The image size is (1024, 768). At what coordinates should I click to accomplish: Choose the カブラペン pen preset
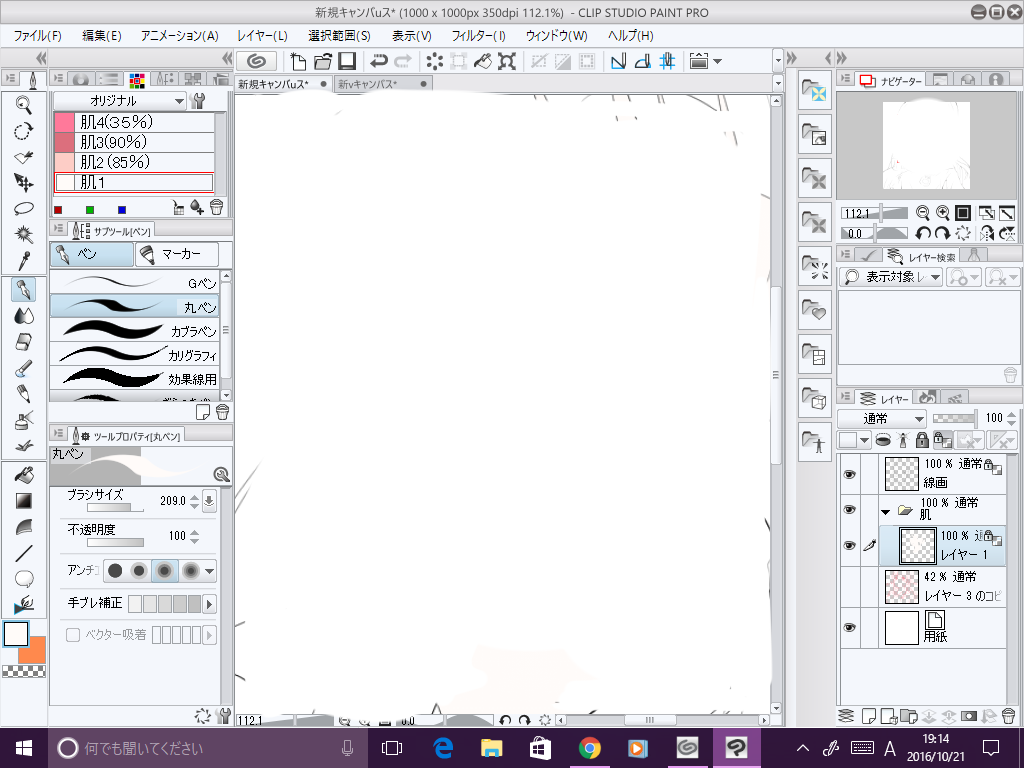(135, 330)
